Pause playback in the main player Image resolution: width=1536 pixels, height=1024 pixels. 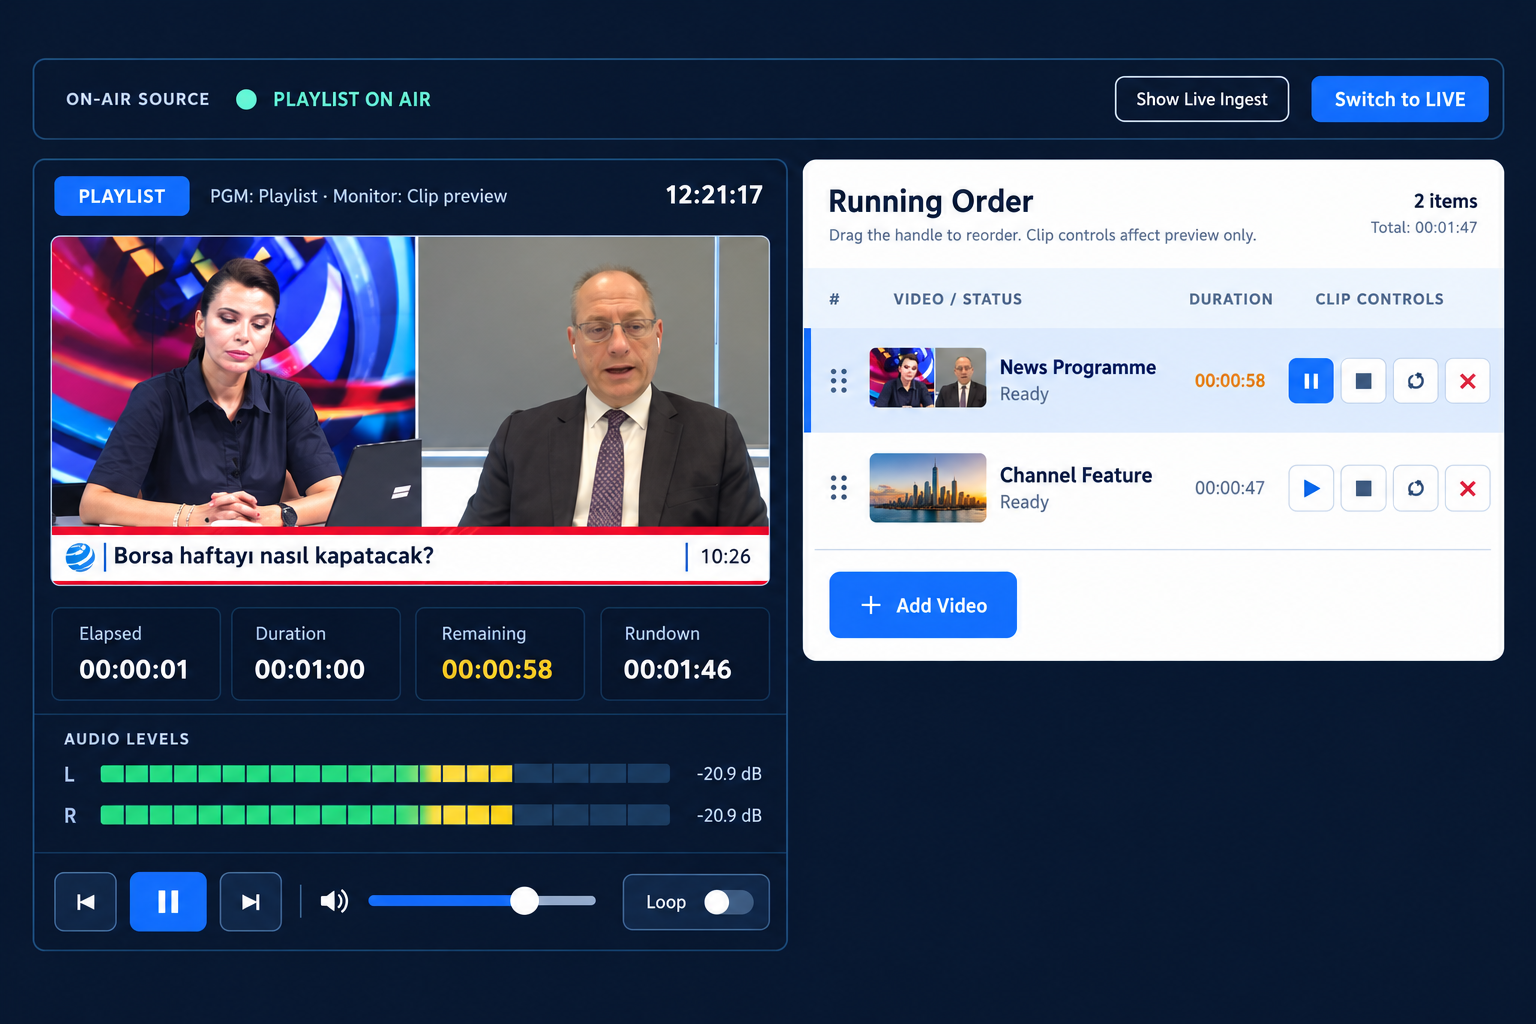[x=168, y=902]
